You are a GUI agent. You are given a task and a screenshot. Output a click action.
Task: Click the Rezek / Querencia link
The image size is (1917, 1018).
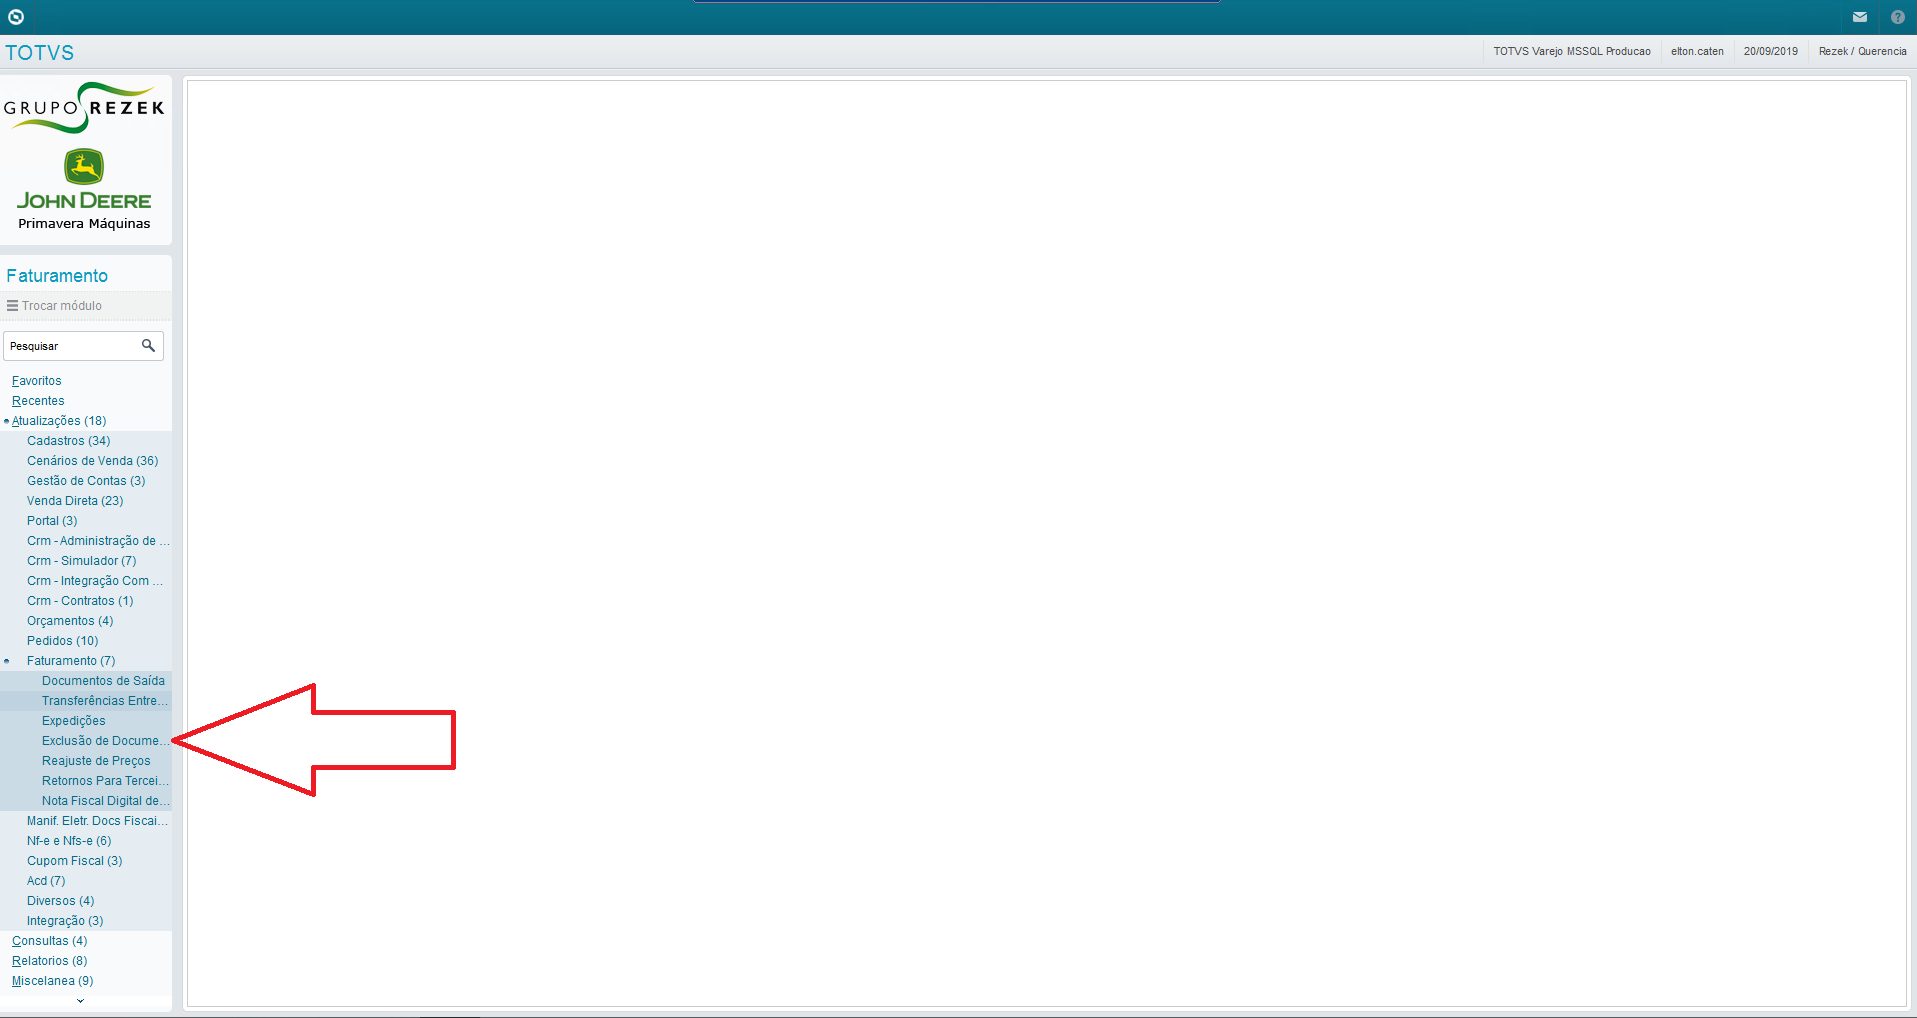[1862, 51]
